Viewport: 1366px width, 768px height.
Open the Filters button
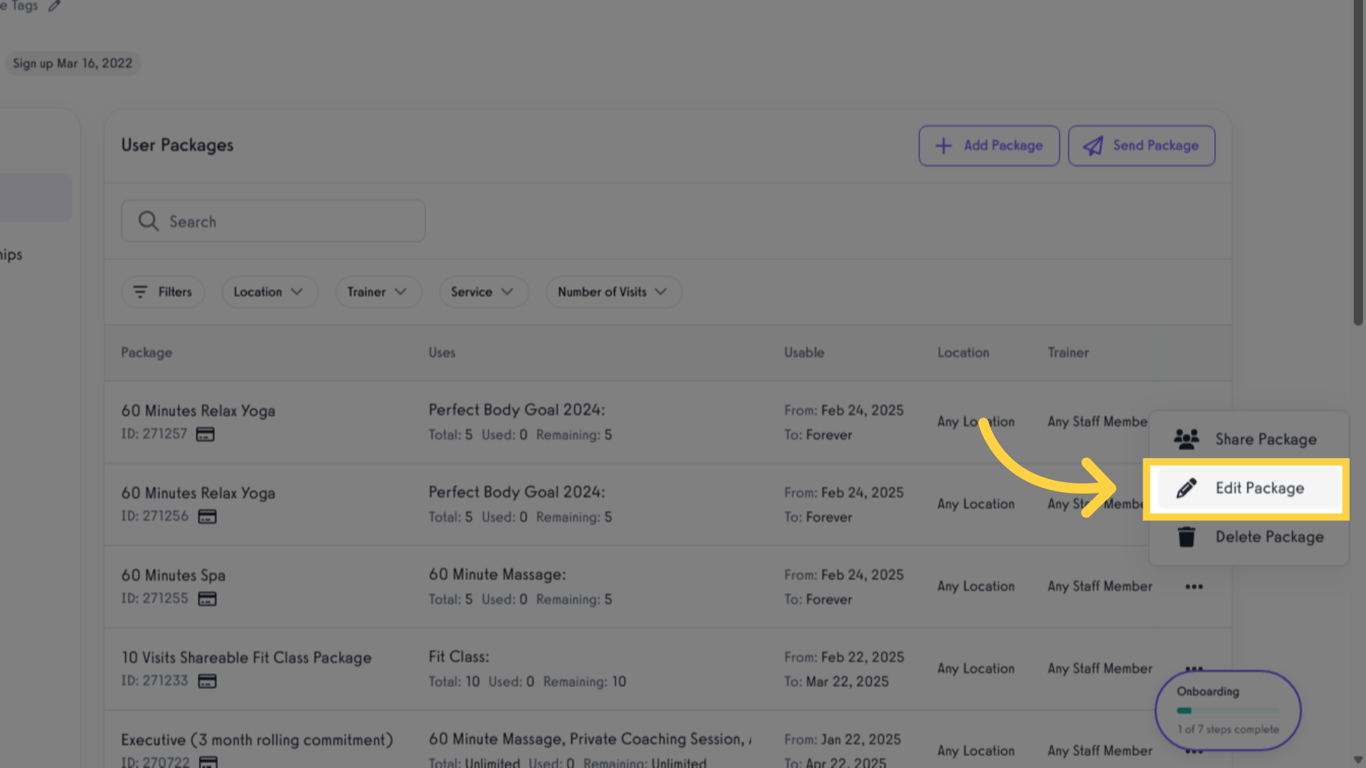click(x=162, y=292)
